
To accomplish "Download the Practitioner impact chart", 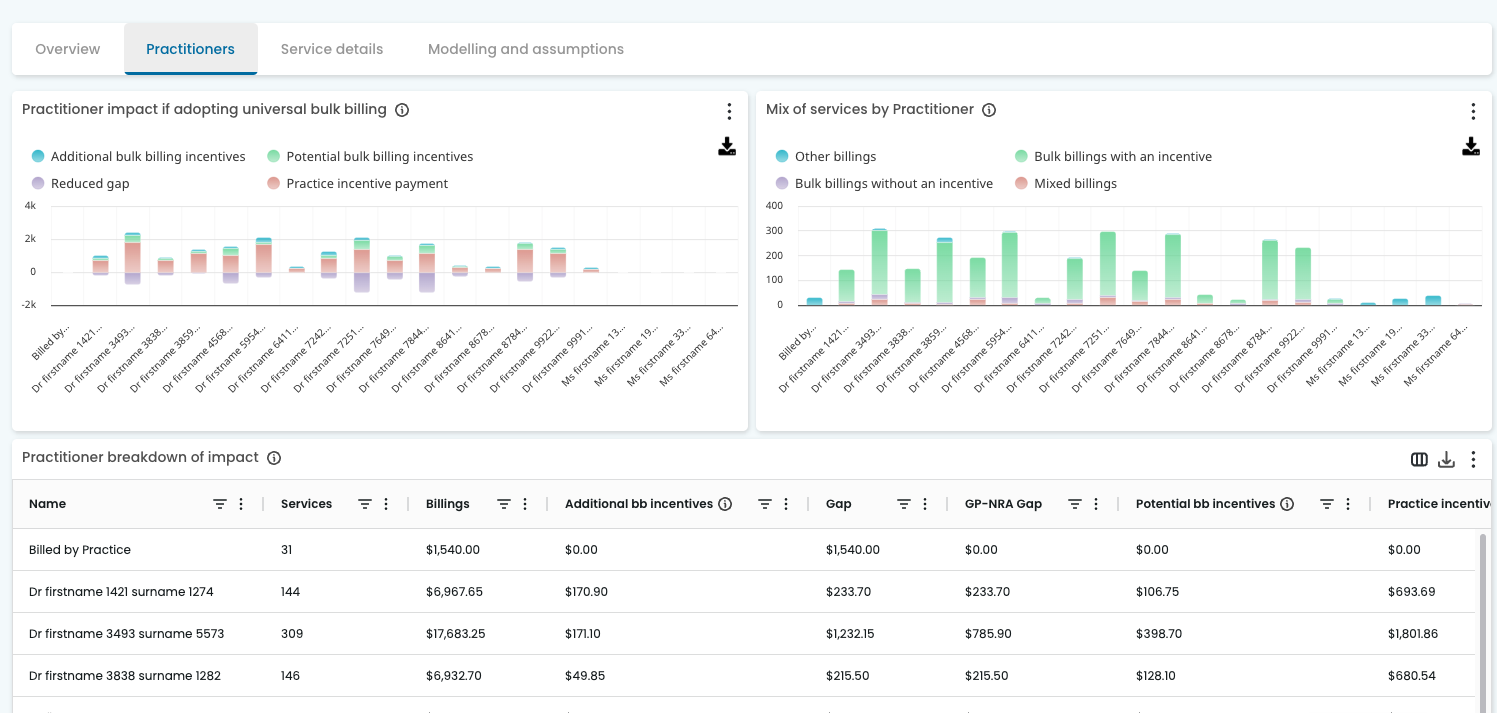I will (x=727, y=146).
